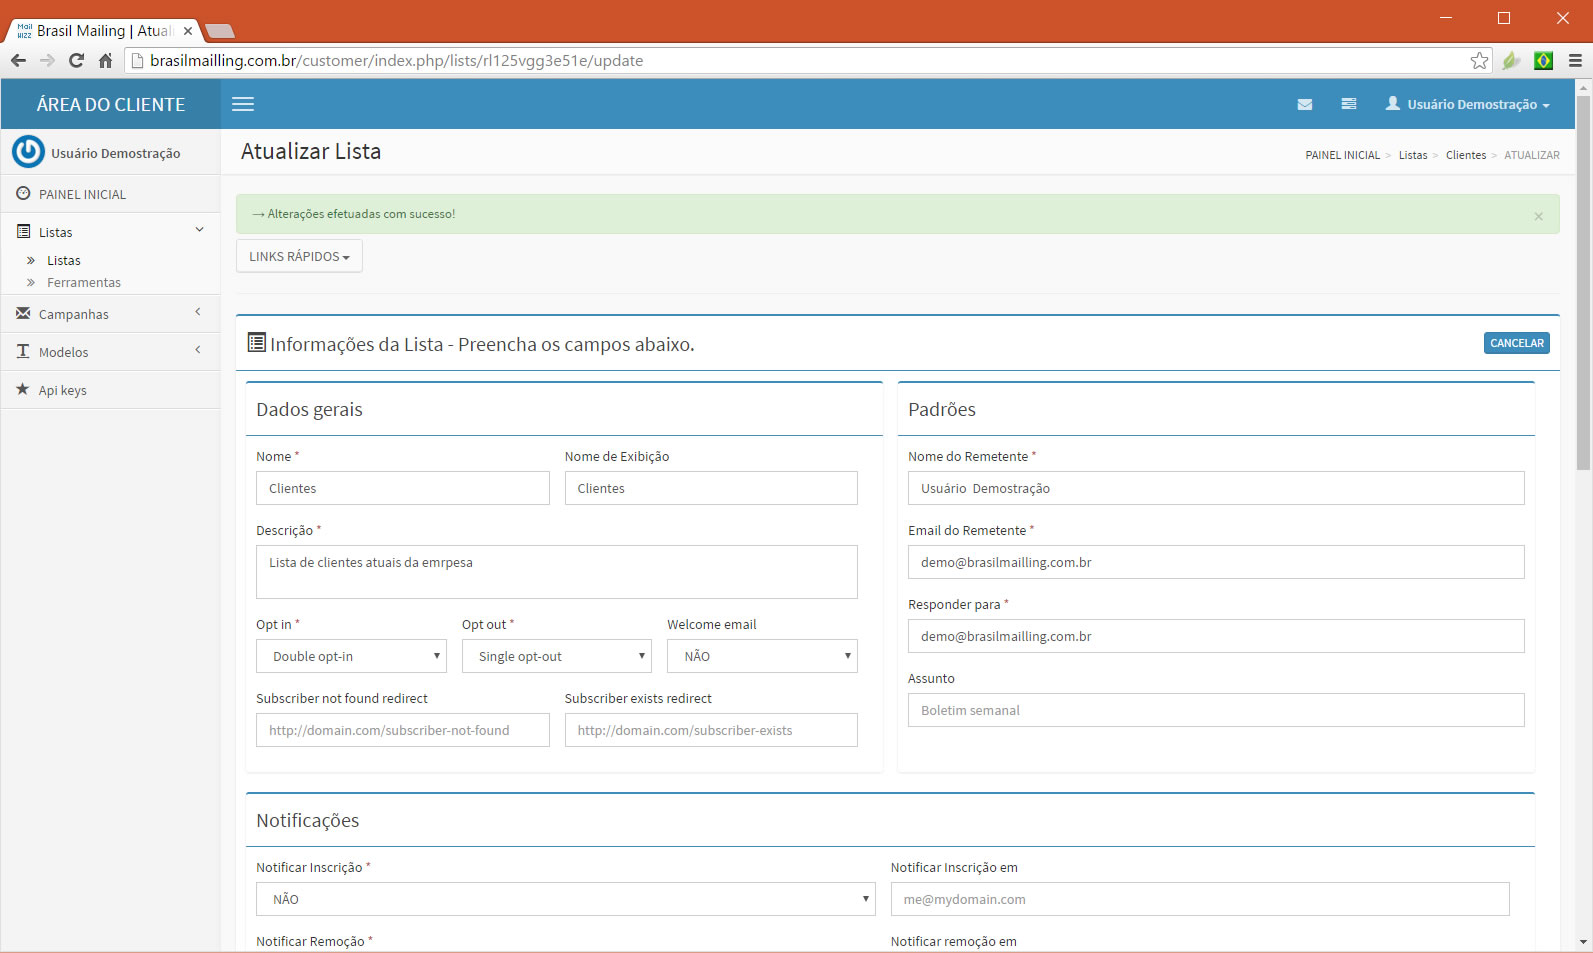The height and width of the screenshot is (953, 1593).
Task: Open the Opt in dropdown
Action: (351, 656)
